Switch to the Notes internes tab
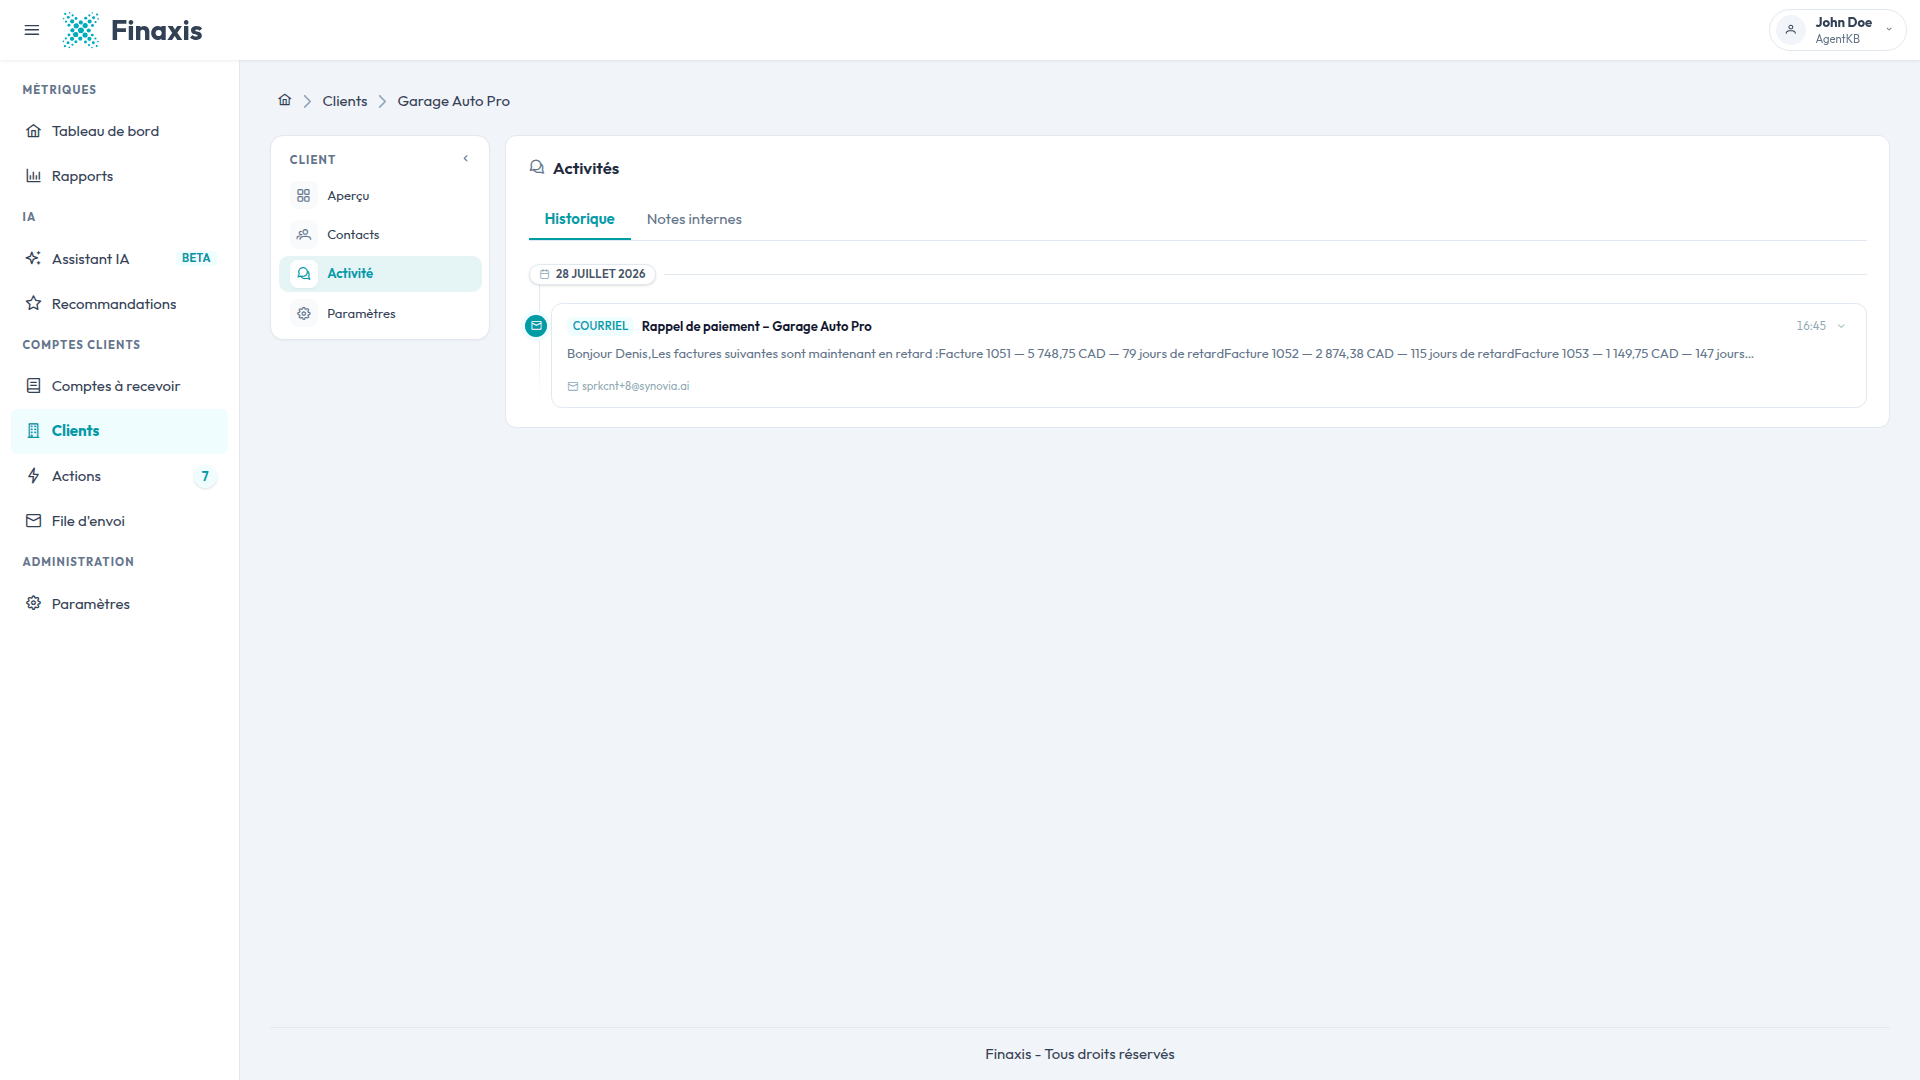The height and width of the screenshot is (1080, 1920). [x=694, y=219]
